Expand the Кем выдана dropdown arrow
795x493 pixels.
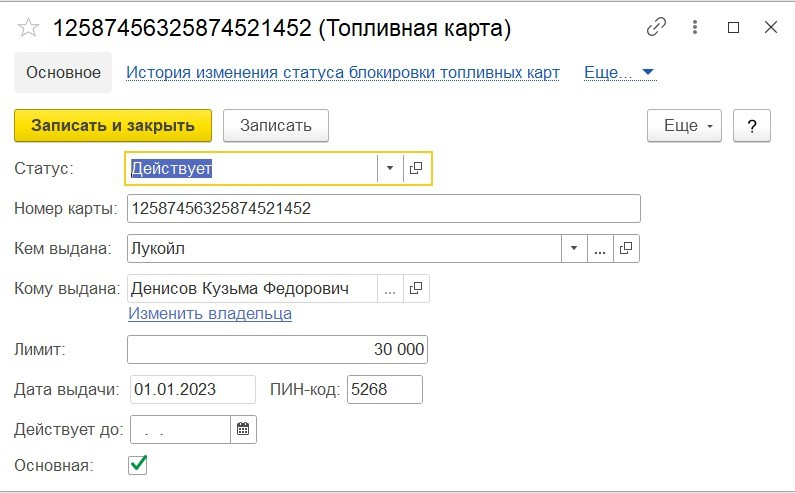click(x=574, y=248)
